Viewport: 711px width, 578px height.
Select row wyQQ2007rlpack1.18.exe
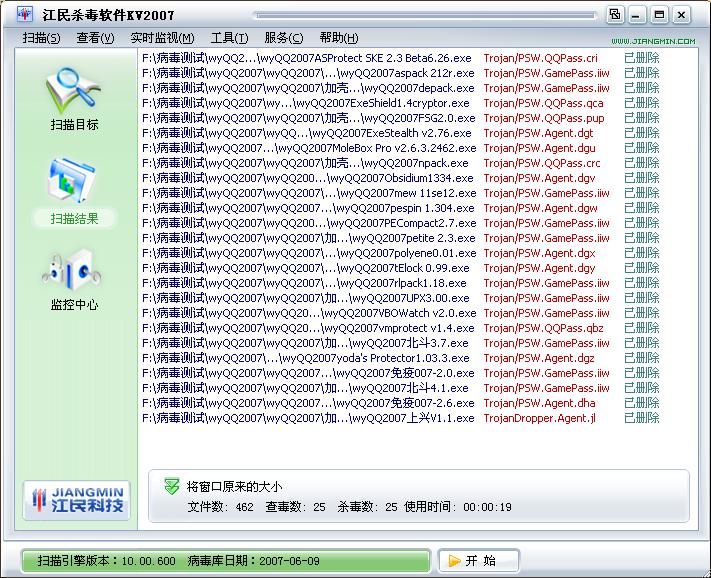pyautogui.click(x=401, y=283)
